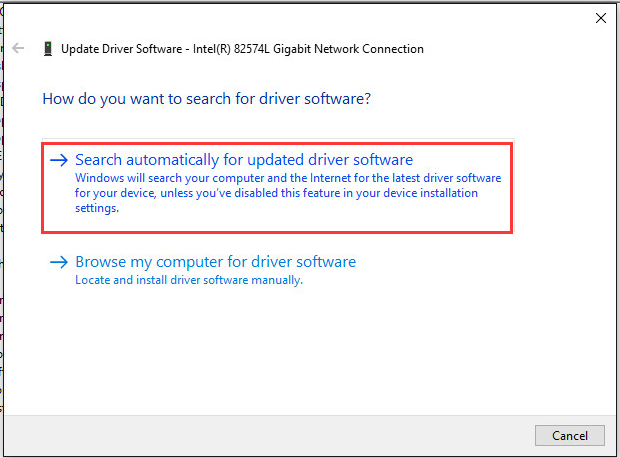Click 'Locate and install driver software manually' text
The image size is (620, 458).
pos(188,280)
